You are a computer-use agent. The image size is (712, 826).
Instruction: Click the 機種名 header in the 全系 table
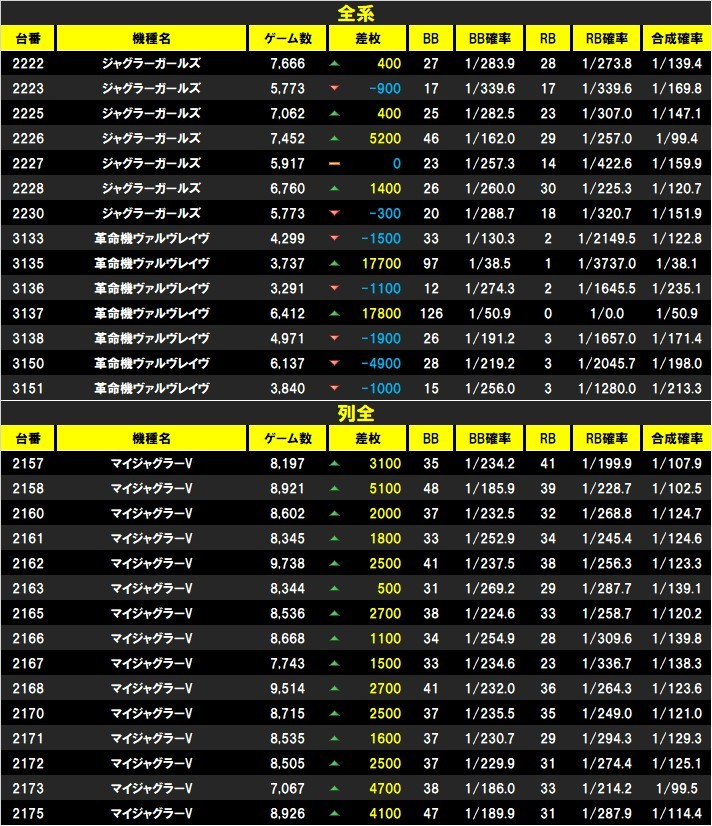tap(151, 38)
